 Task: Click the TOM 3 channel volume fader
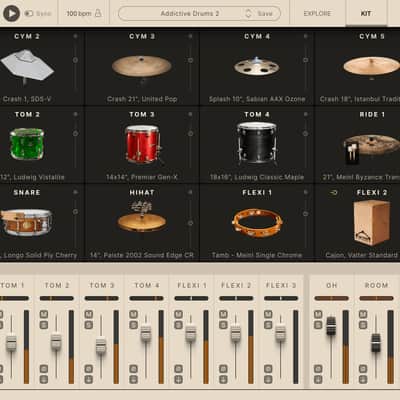point(101,347)
